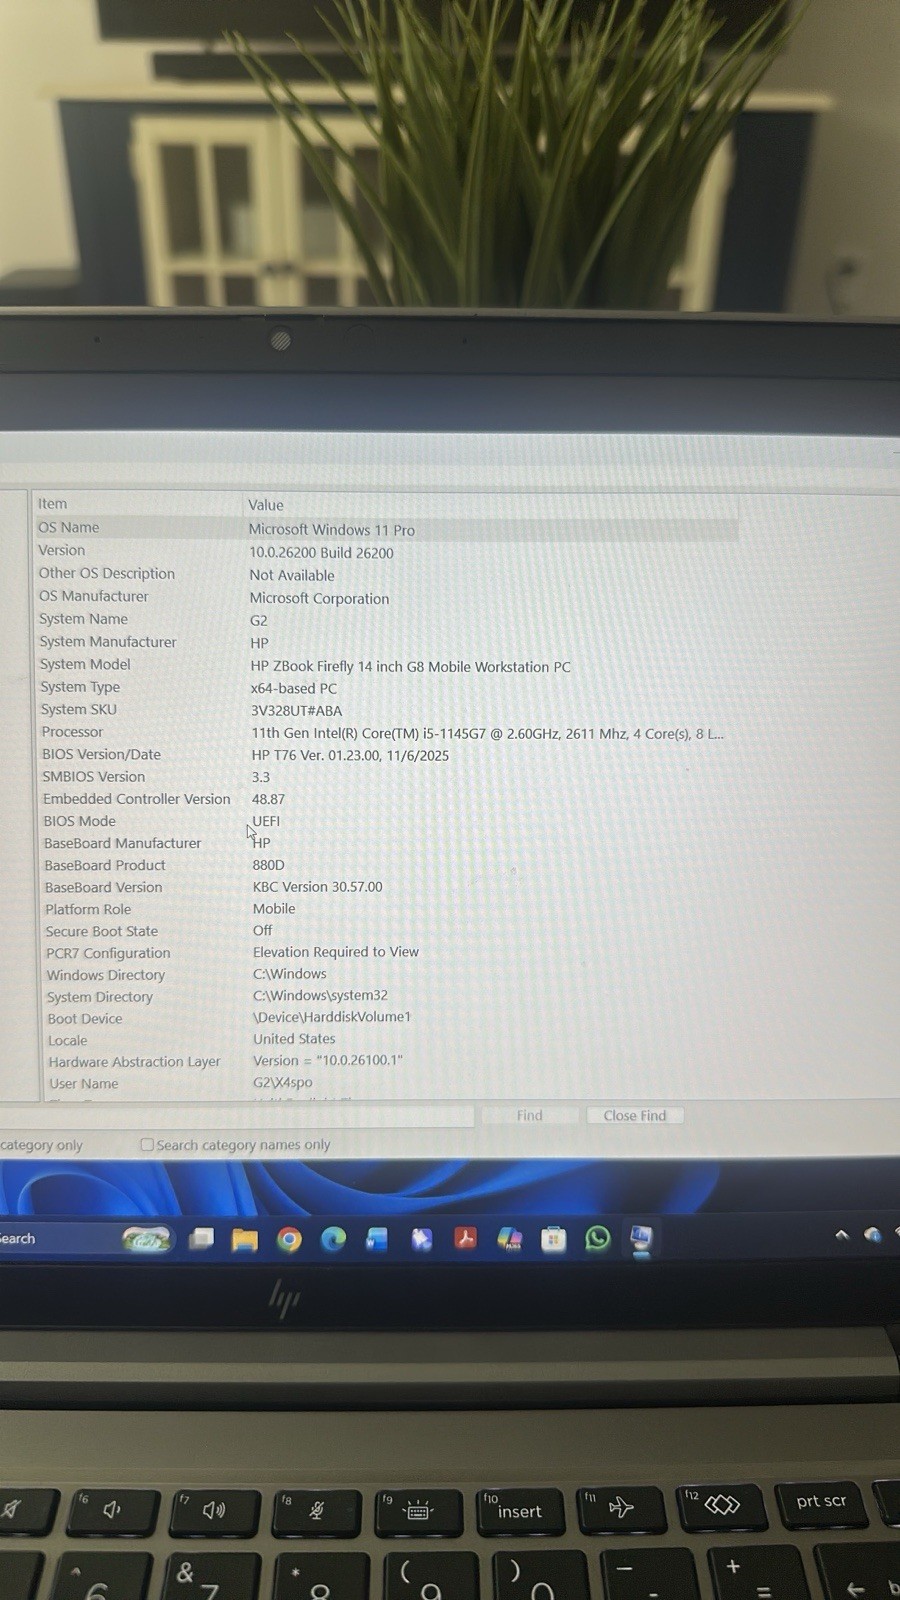This screenshot has height=1600, width=900.
Task: Select the C:\Windows\system32 value
Action: coord(320,995)
